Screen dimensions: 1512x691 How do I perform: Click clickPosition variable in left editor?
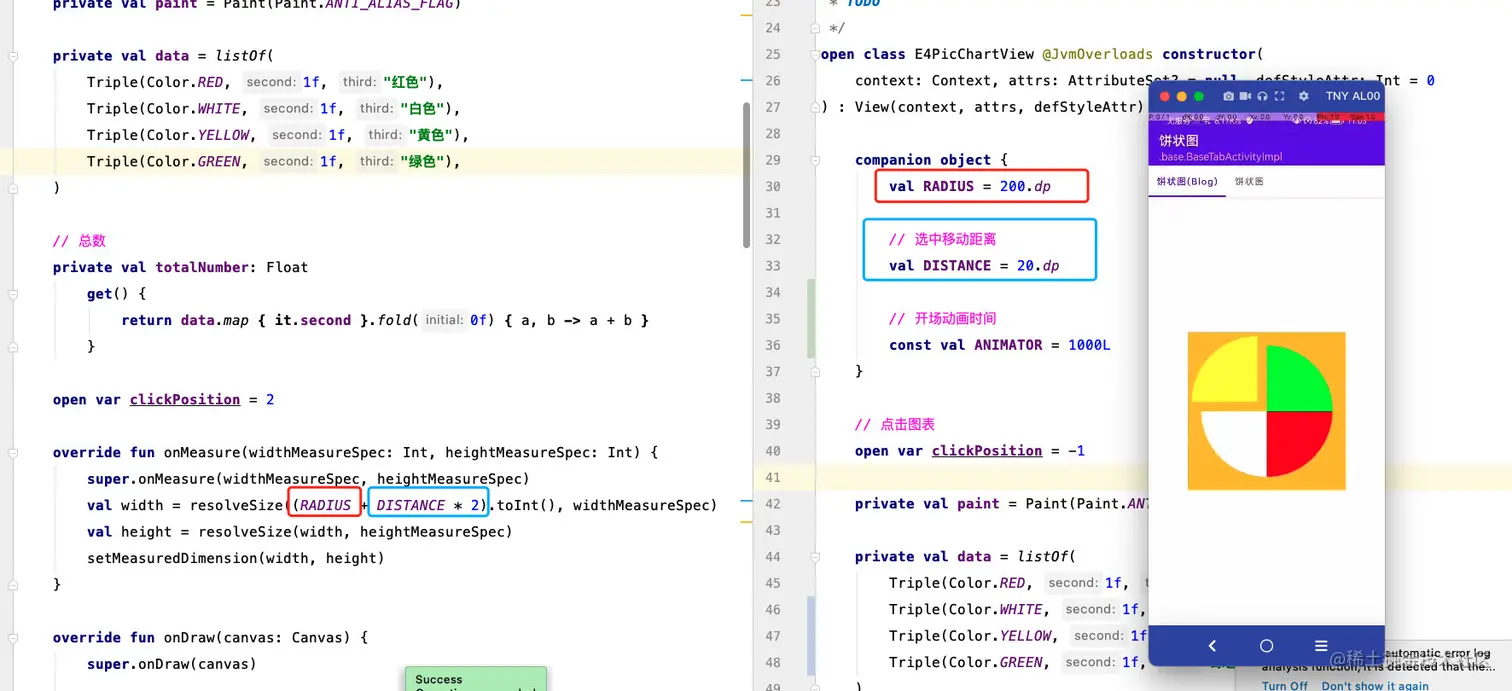(x=185, y=400)
